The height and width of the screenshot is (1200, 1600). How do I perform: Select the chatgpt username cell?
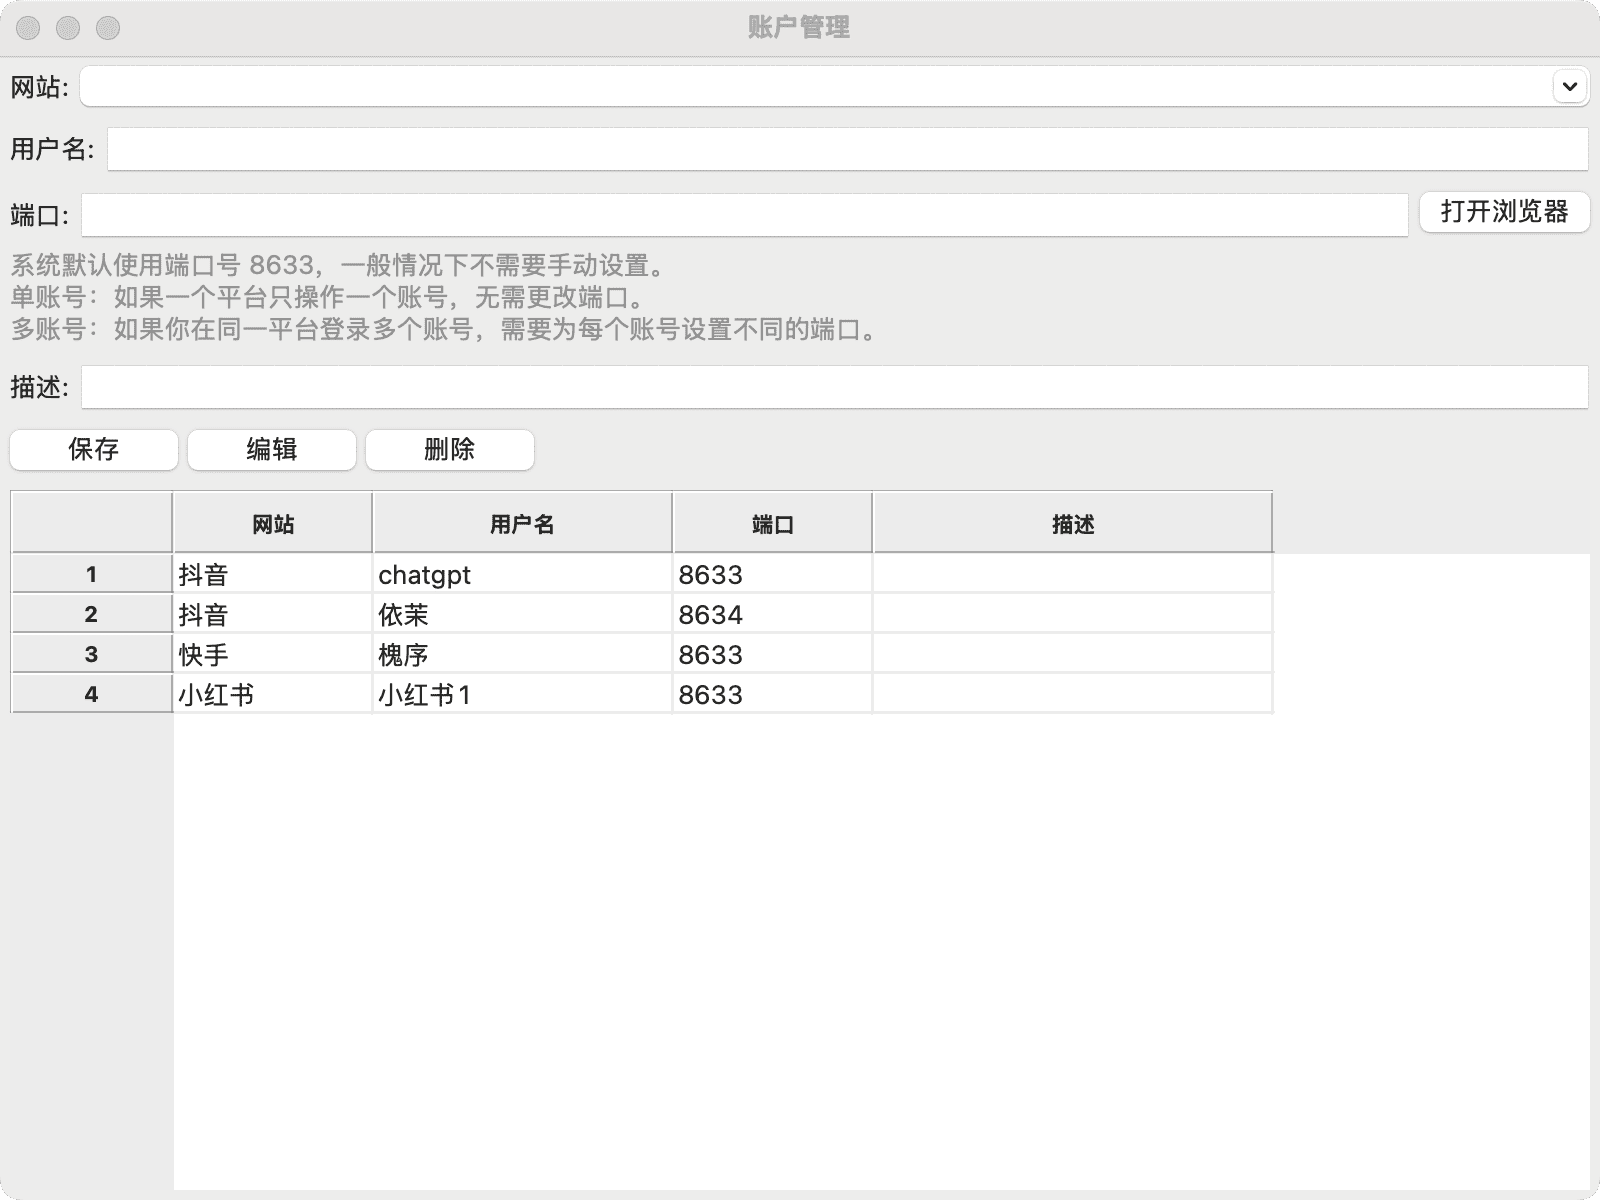(522, 574)
